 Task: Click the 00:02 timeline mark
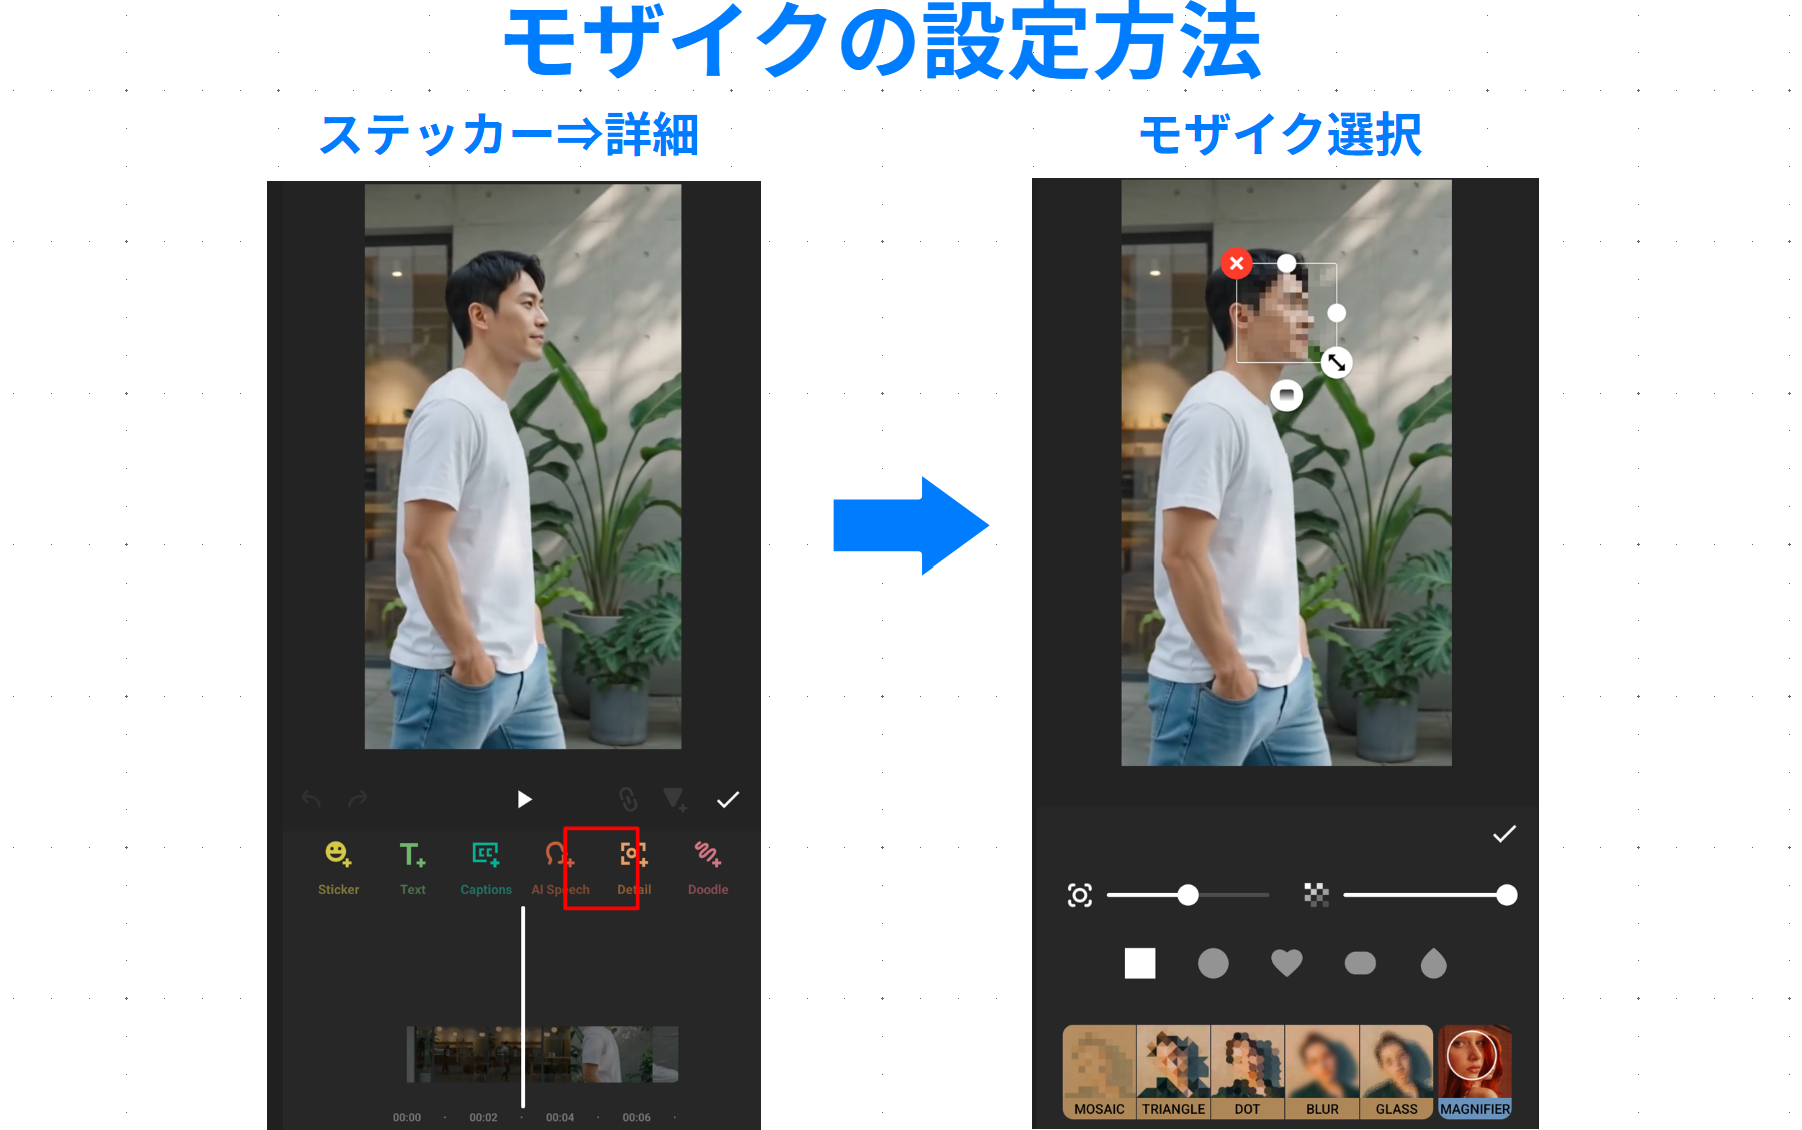click(483, 1117)
